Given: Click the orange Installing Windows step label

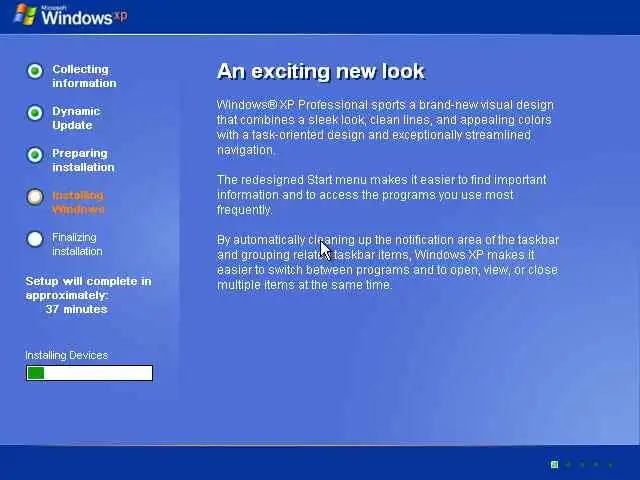Looking at the screenshot, I should 78,202.
